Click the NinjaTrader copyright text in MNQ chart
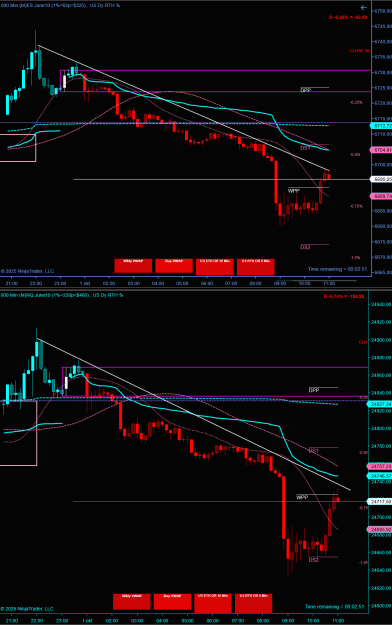Viewport: 392px width, 625px height. 27,609
